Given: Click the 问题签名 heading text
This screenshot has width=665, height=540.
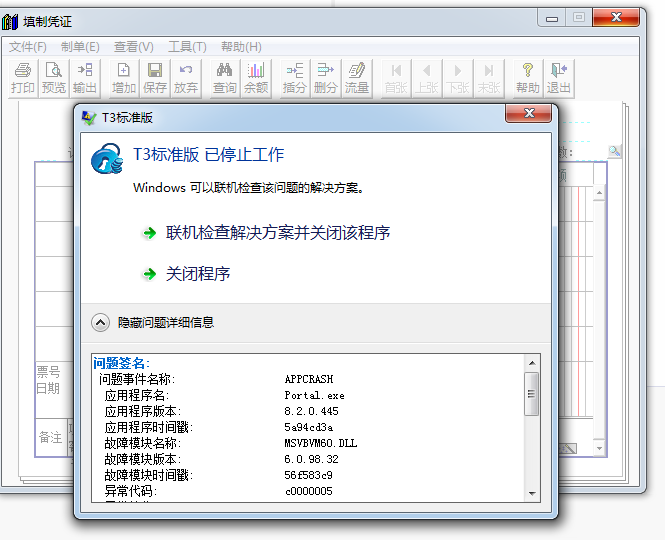Looking at the screenshot, I should tap(121, 363).
